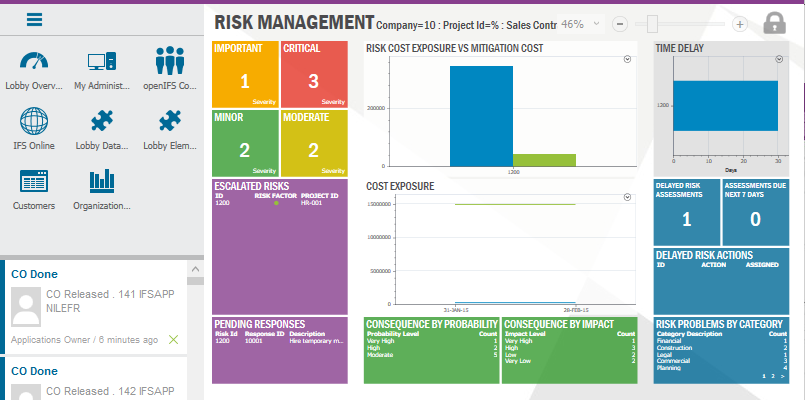Open Lobby Data Sources puzzle icon
Viewport: 805px width, 400px height.
point(102,123)
